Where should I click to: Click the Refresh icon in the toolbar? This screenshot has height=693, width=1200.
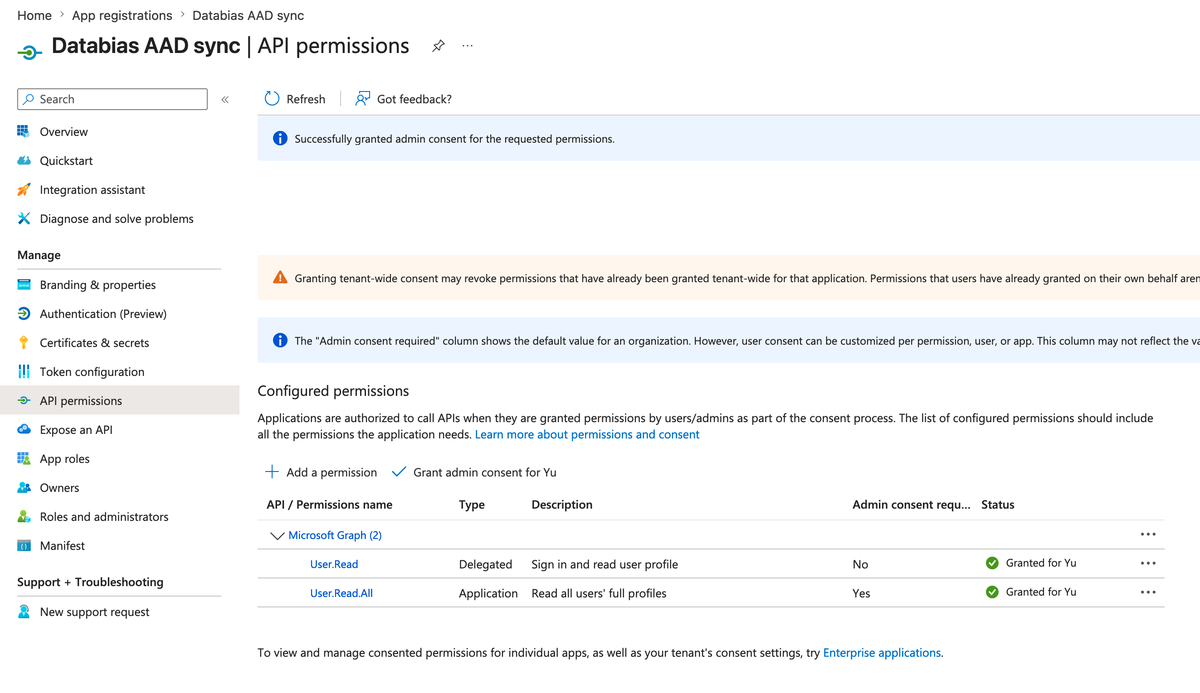[x=272, y=98]
